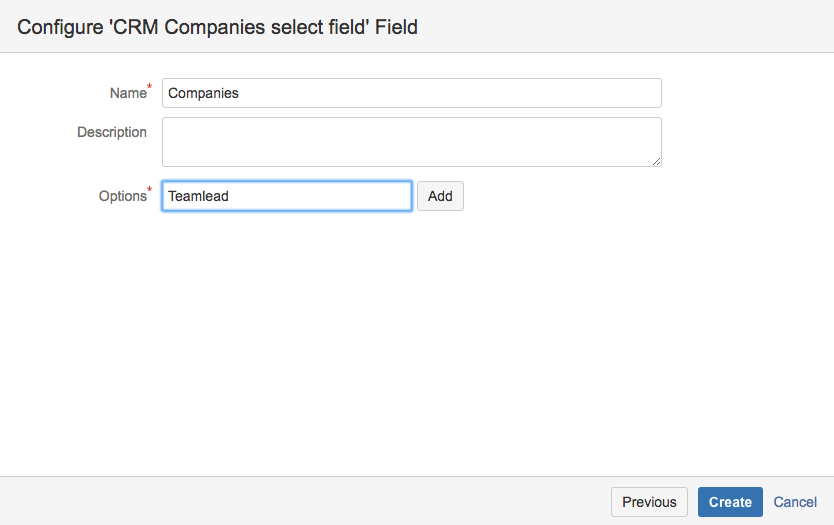This screenshot has height=525, width=834.
Task: Click the dialog title 'Configure CRM Companies select field'
Action: [217, 27]
